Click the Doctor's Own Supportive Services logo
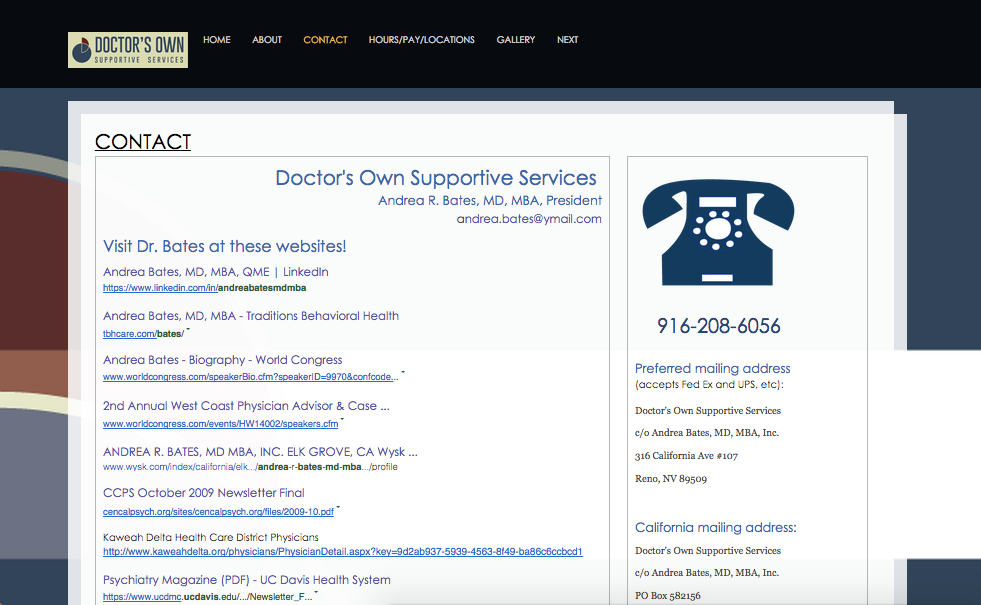This screenshot has height=605, width=981. coord(128,50)
